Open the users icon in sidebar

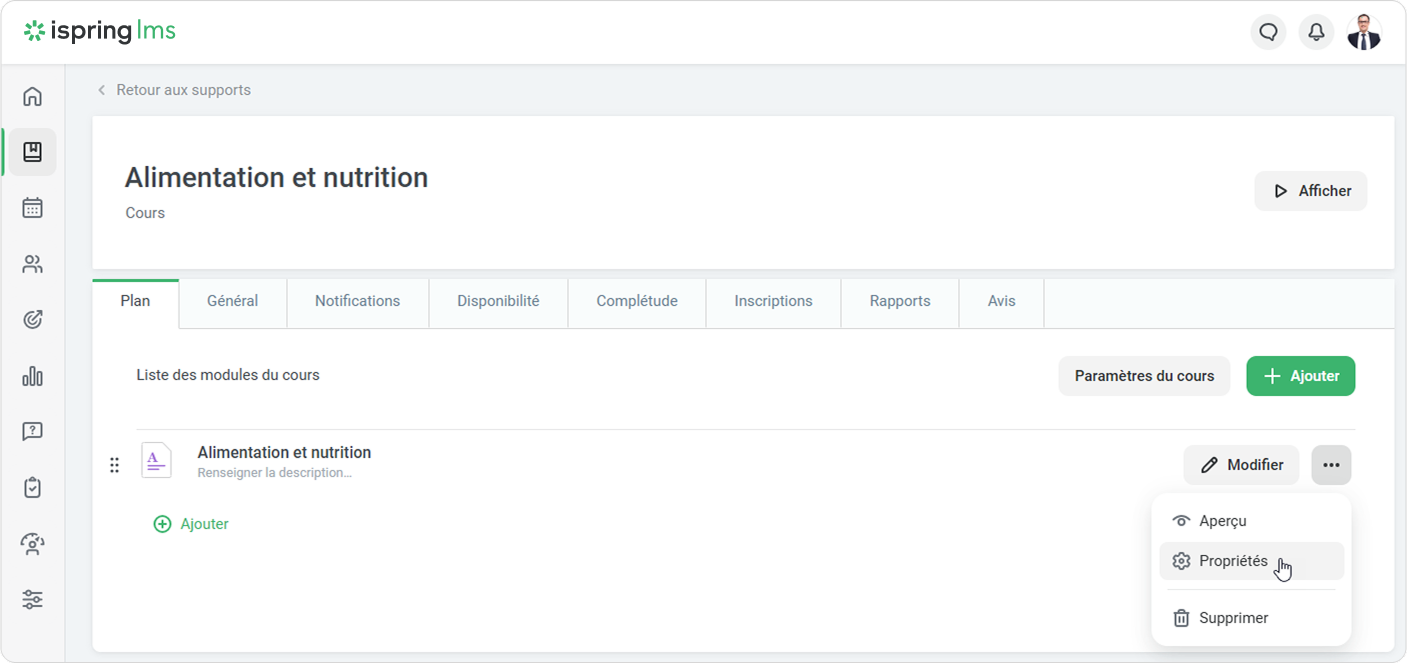(x=33, y=264)
